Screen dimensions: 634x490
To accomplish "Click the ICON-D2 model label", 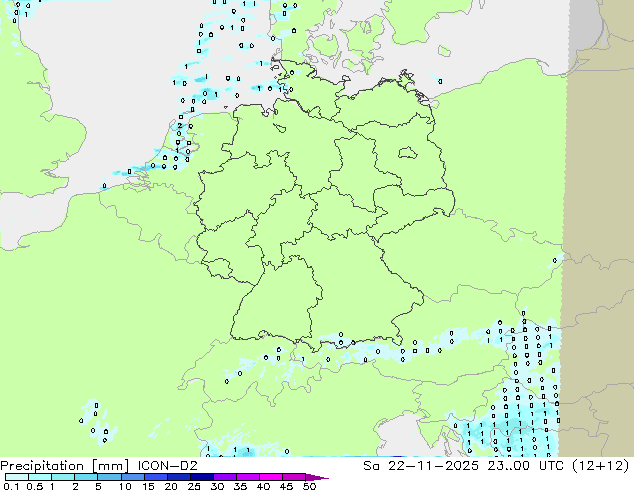I will tap(167, 466).
